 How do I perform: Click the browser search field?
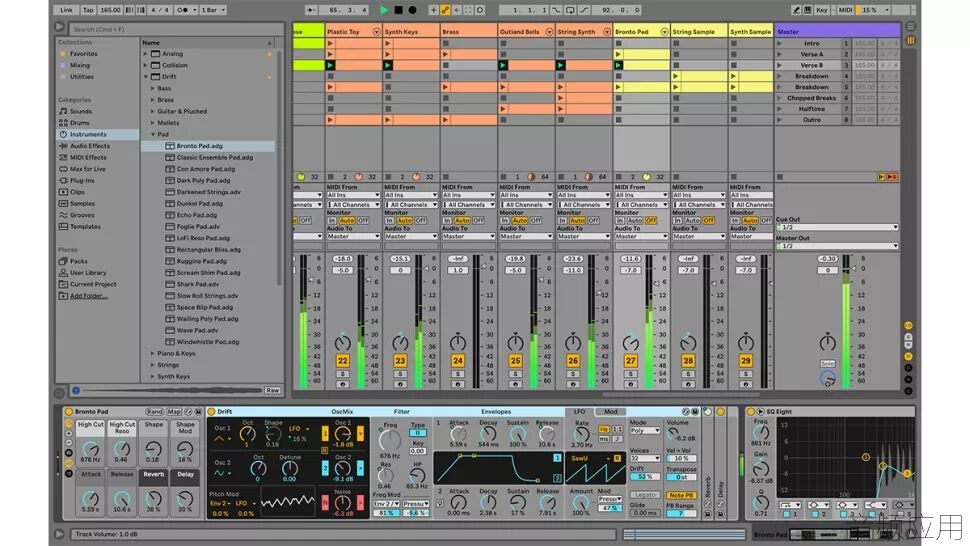(176, 29)
